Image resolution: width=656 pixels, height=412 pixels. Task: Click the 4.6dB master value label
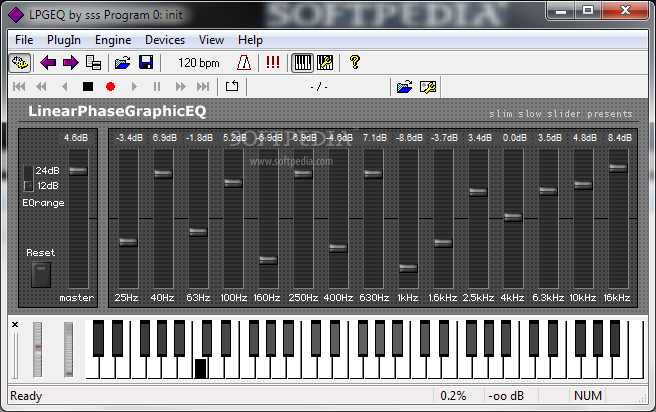[x=76, y=138]
